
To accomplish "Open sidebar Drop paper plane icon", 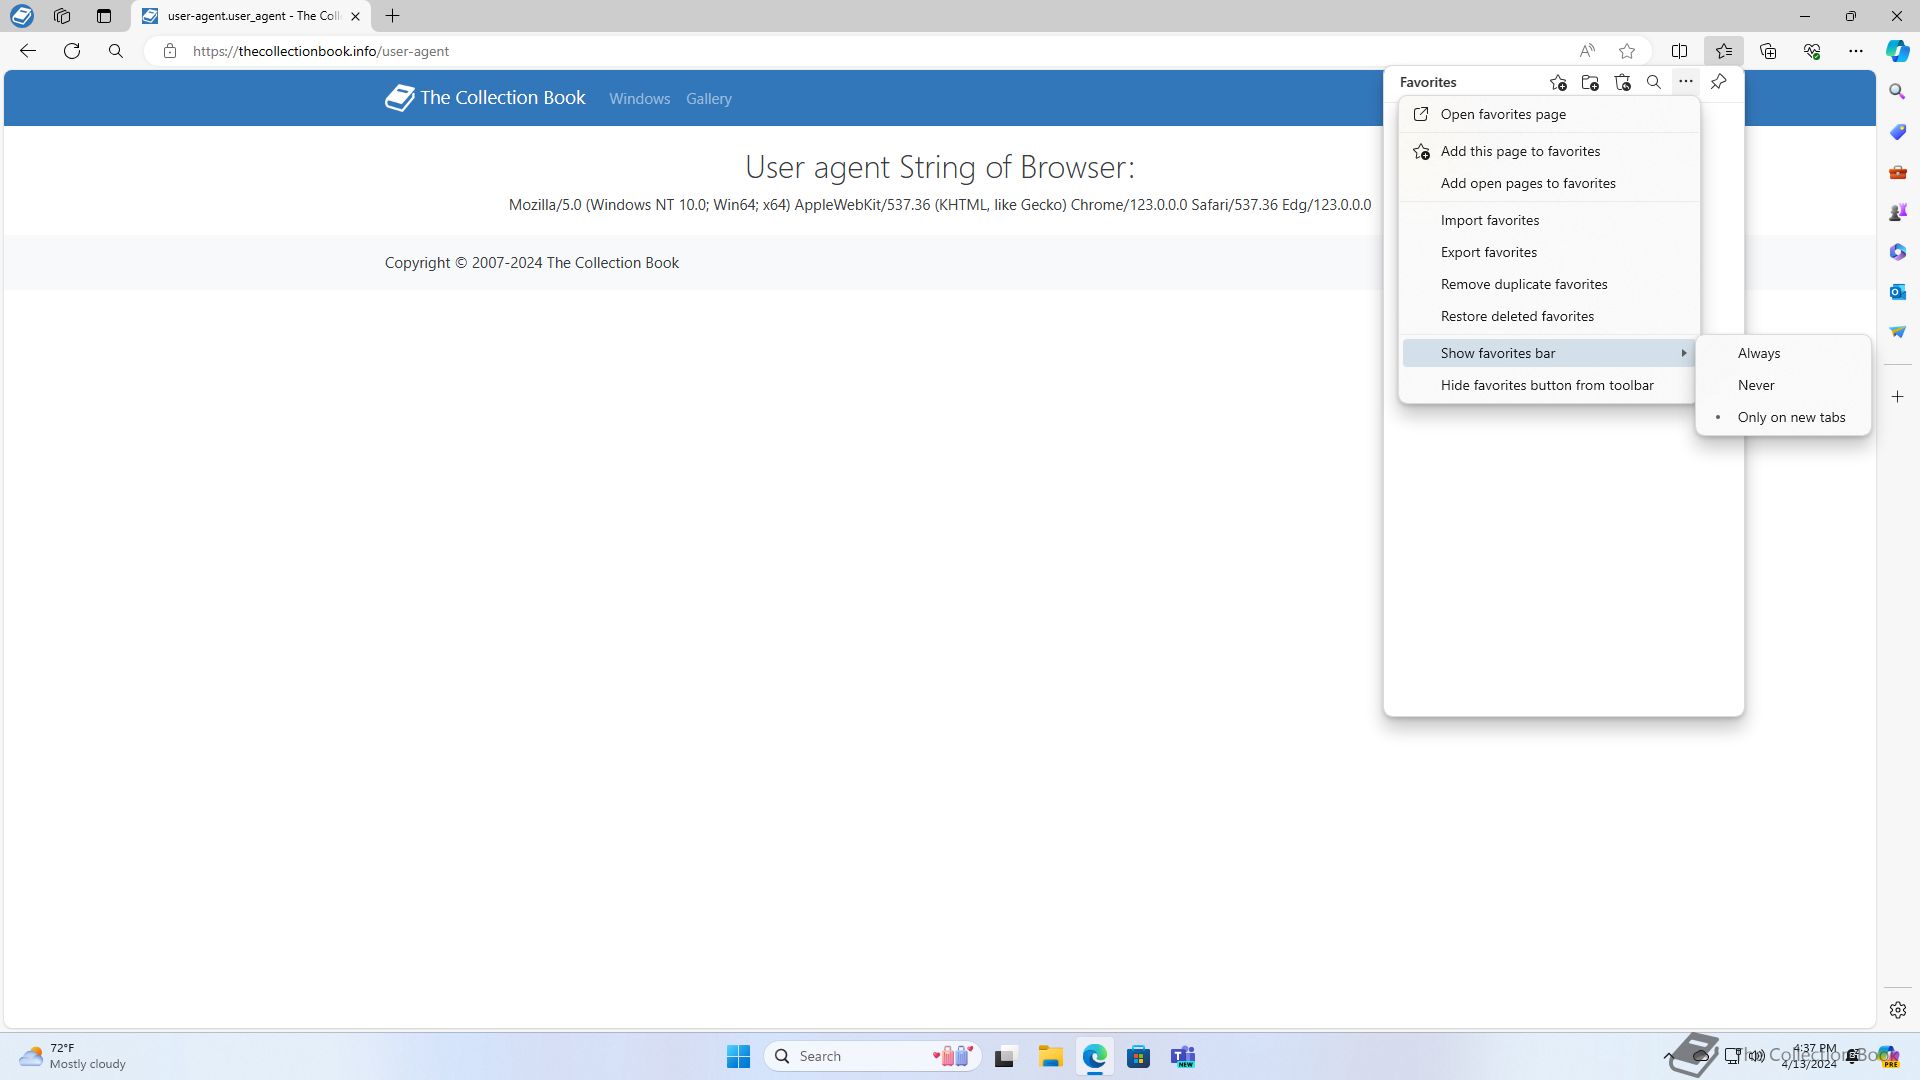I will pyautogui.click(x=1898, y=332).
